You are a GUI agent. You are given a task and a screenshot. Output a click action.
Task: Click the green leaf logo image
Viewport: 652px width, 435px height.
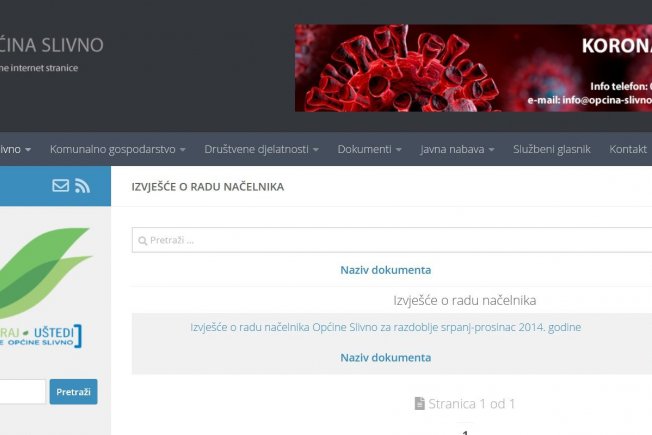point(45,272)
